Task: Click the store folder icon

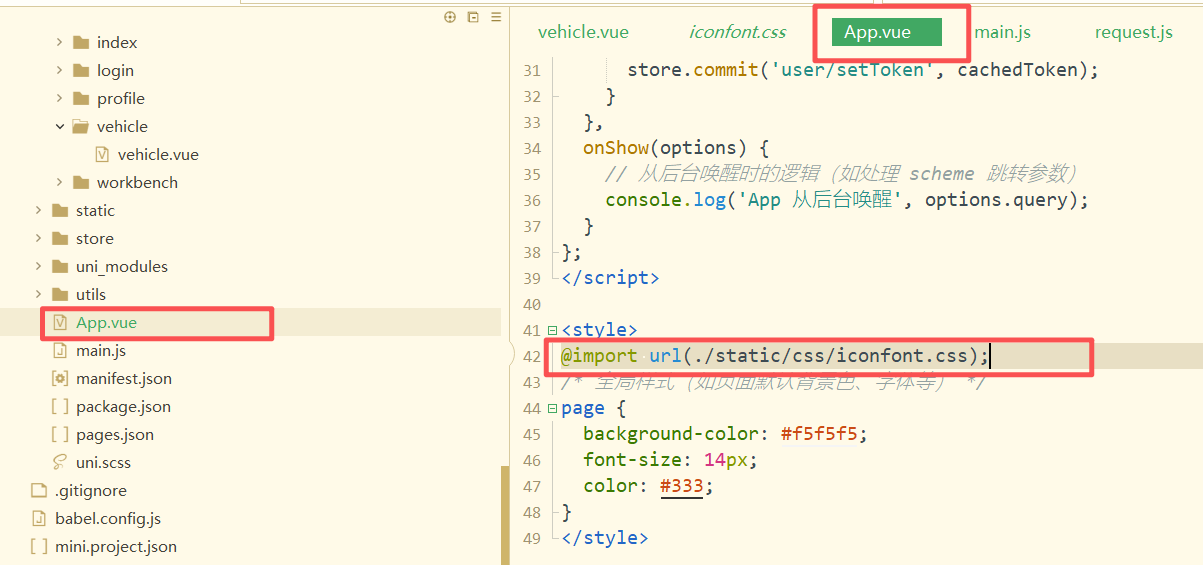Action: point(60,238)
